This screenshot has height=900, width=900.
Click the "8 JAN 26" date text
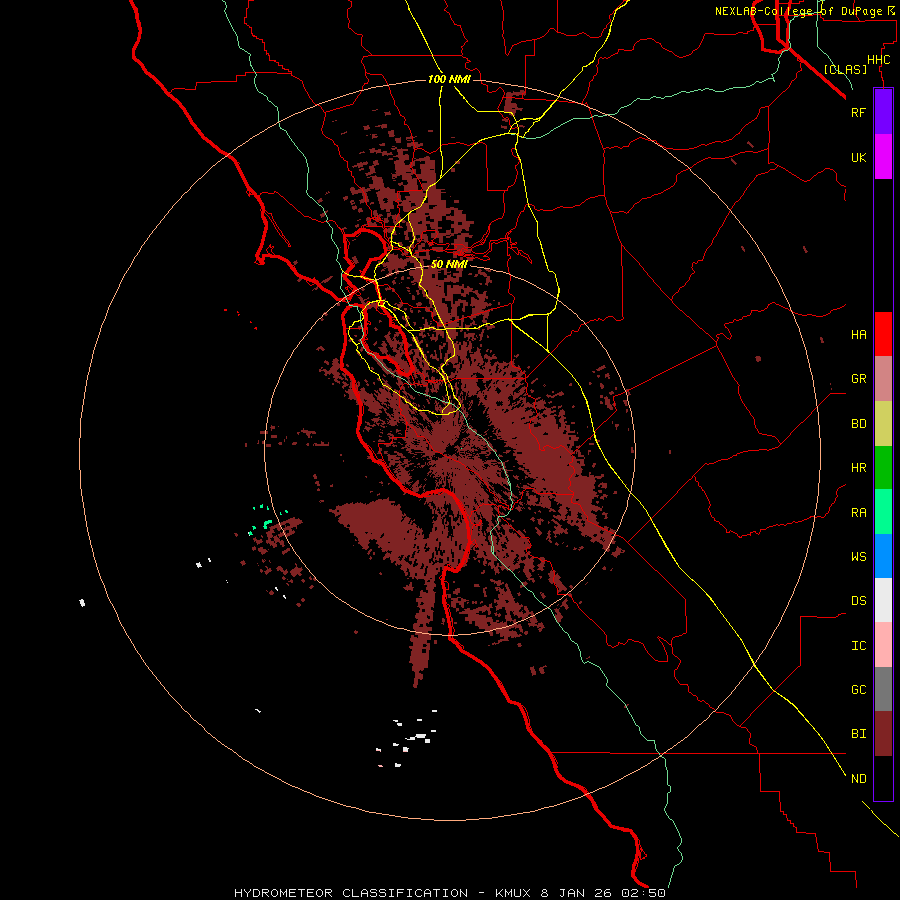click(x=578, y=893)
